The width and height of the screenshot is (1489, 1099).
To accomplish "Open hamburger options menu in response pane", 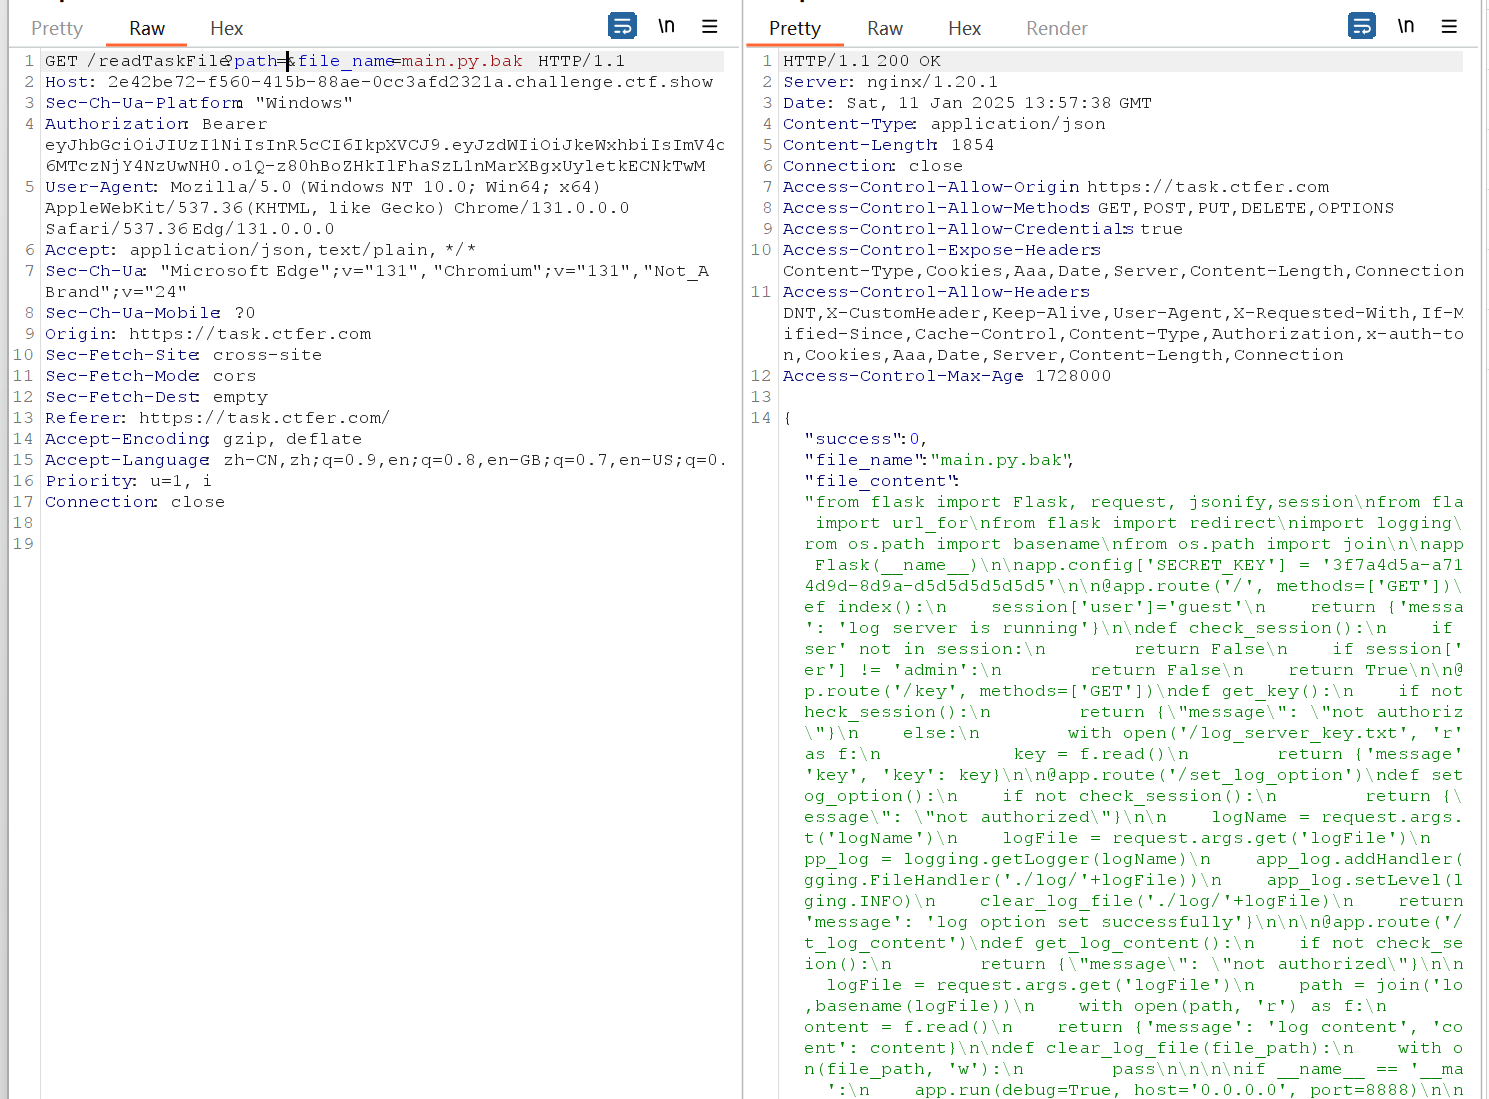I will pyautogui.click(x=1449, y=26).
